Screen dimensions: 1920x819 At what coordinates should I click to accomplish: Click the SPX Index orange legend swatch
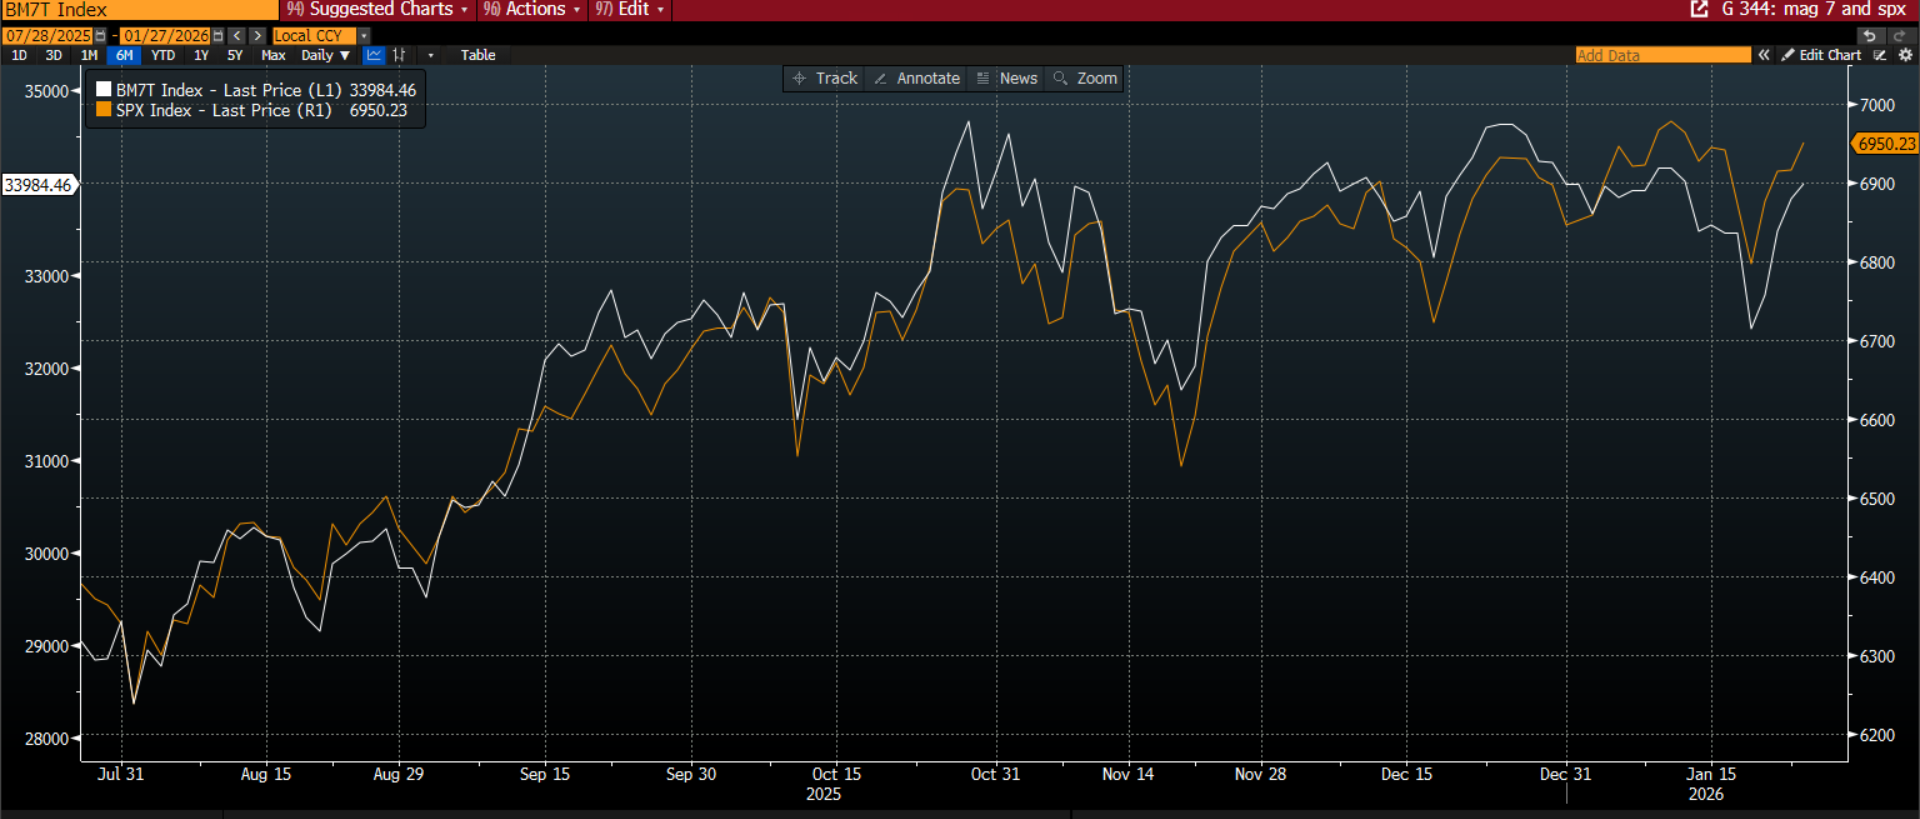pyautogui.click(x=103, y=110)
